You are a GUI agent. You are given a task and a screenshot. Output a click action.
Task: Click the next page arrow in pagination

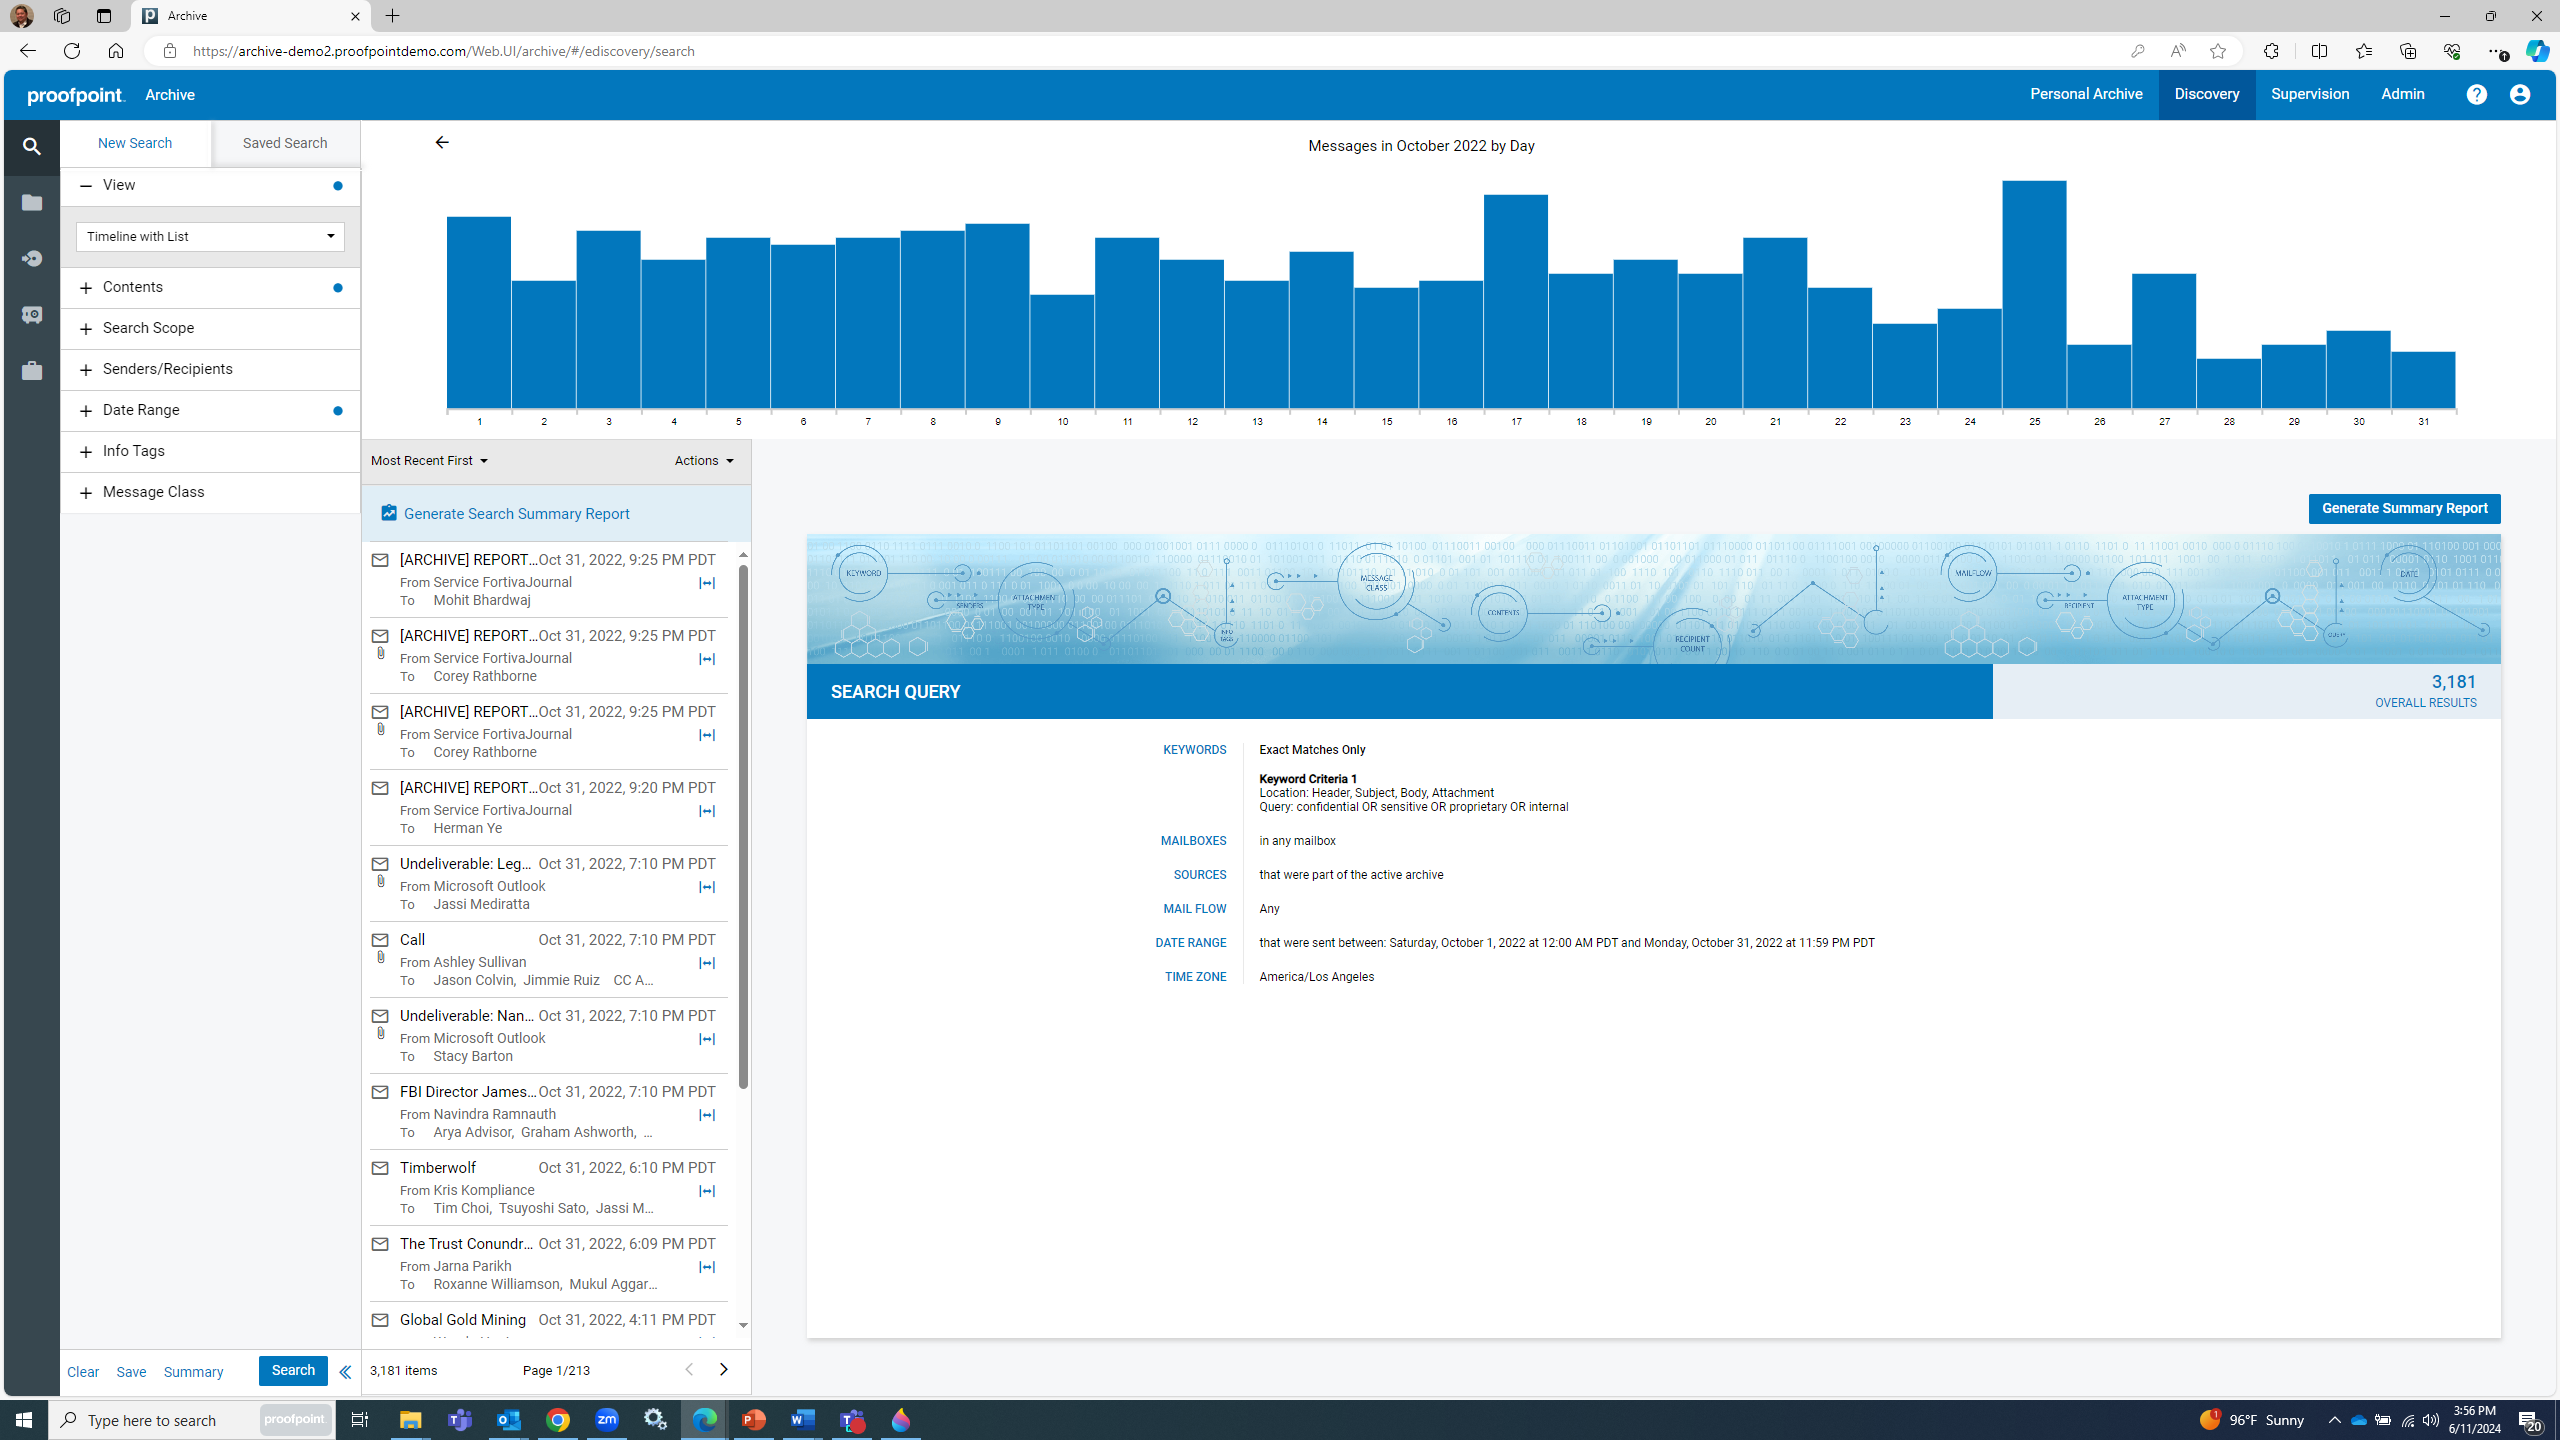(723, 1370)
